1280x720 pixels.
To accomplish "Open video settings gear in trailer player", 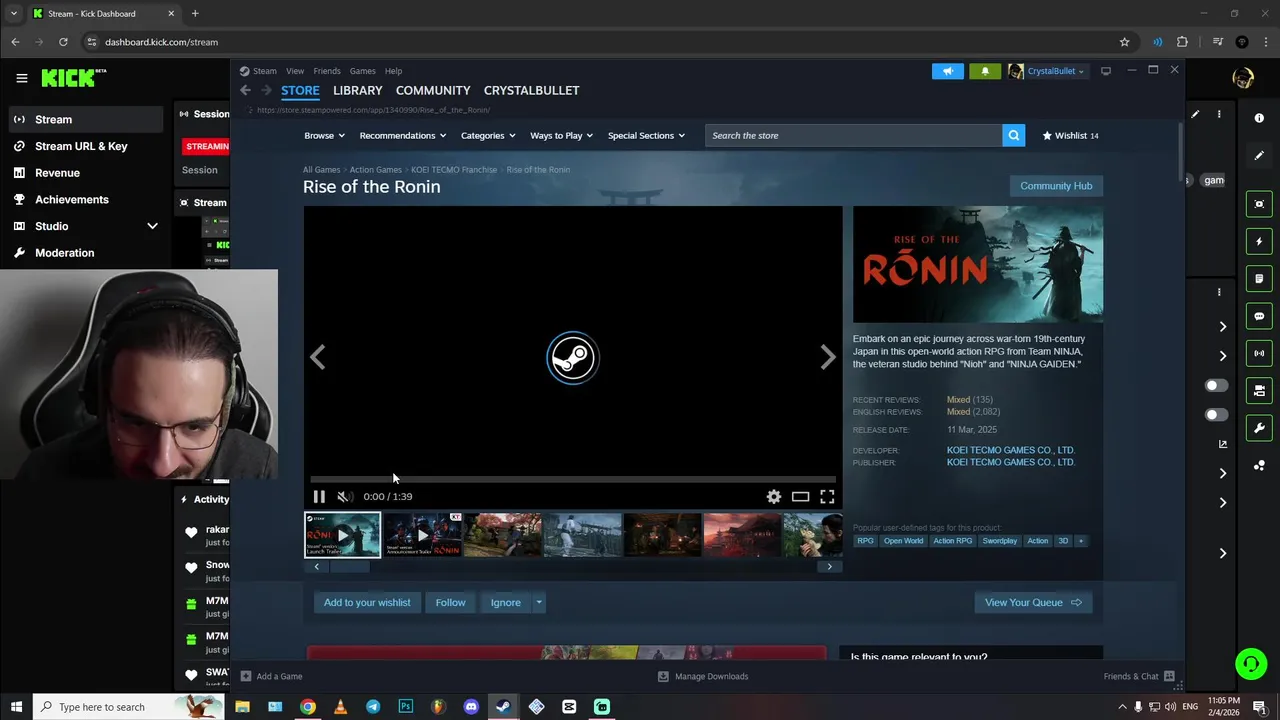I will pos(773,496).
